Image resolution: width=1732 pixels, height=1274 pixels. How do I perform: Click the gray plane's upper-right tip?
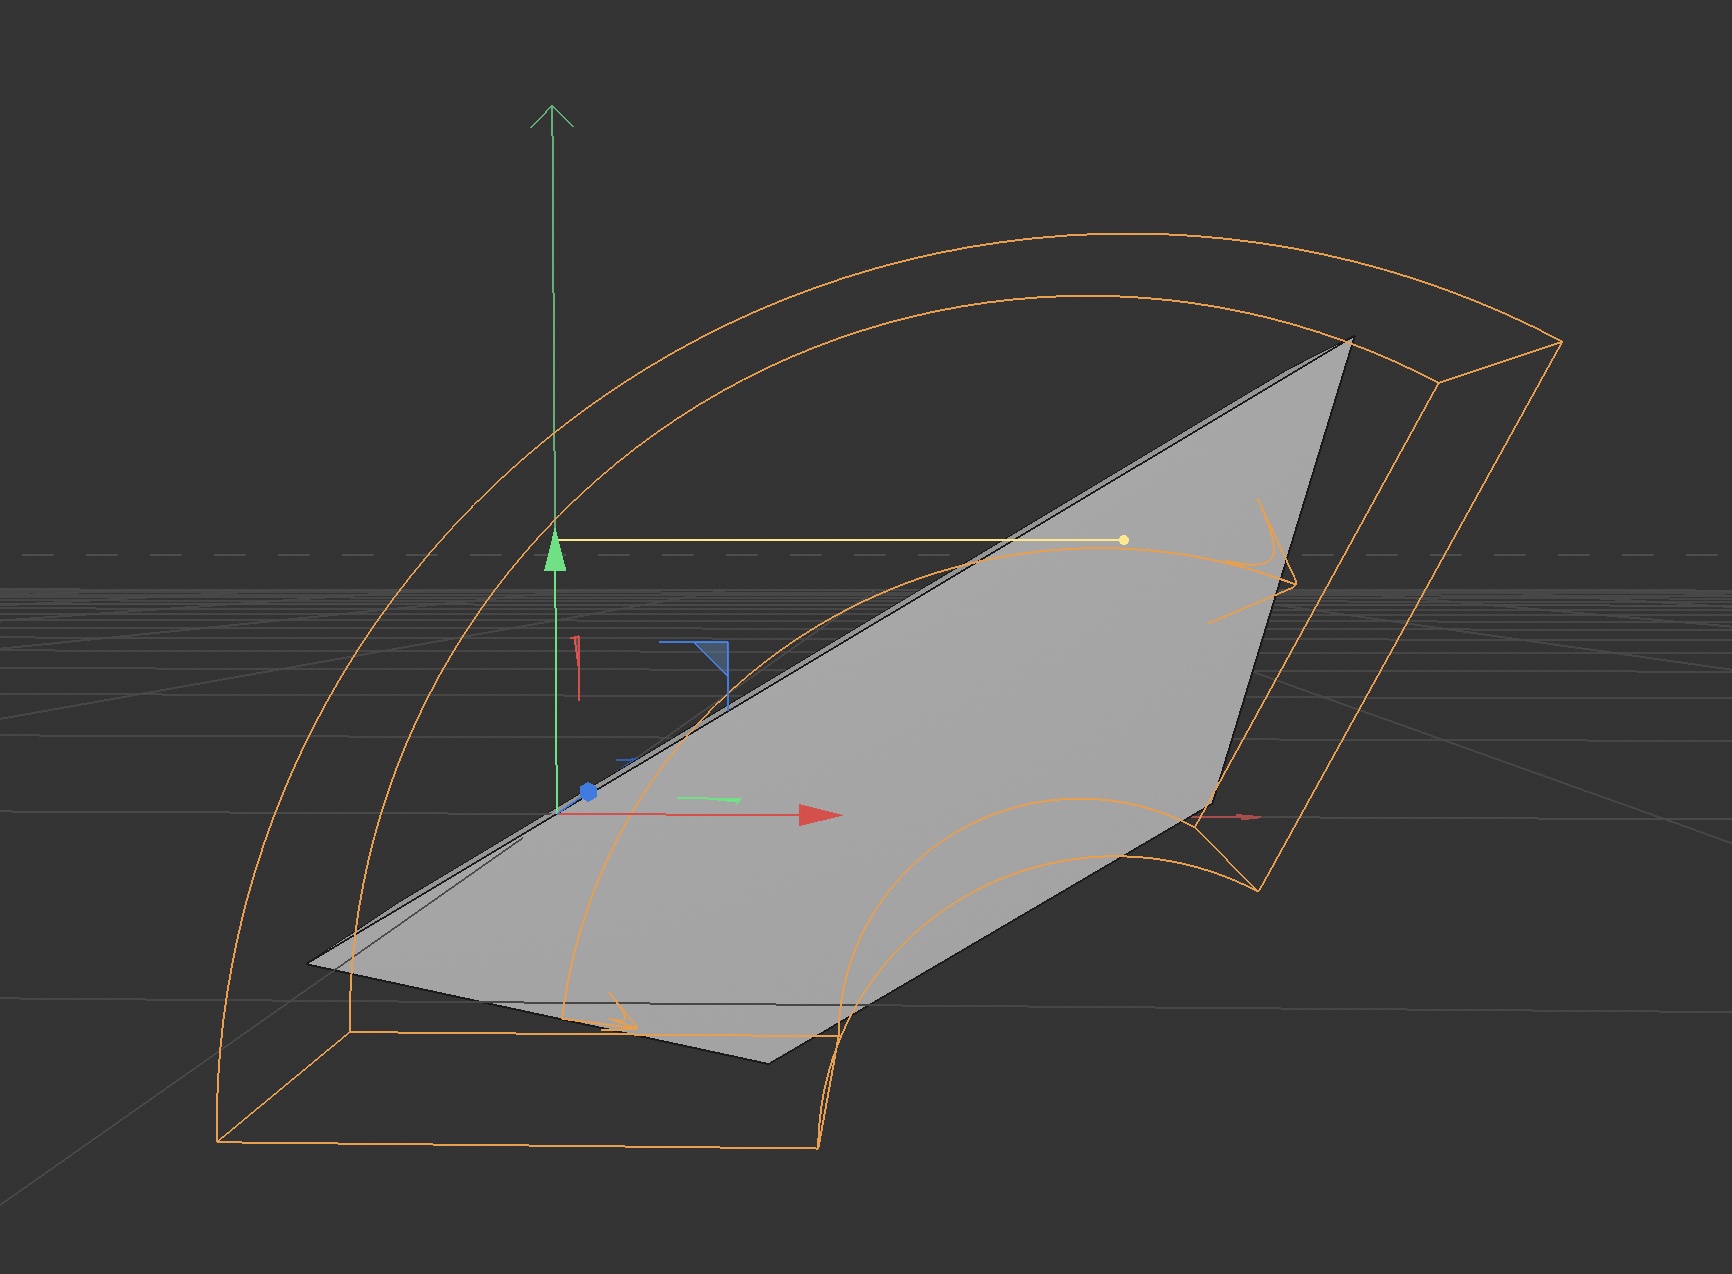coord(1350,342)
